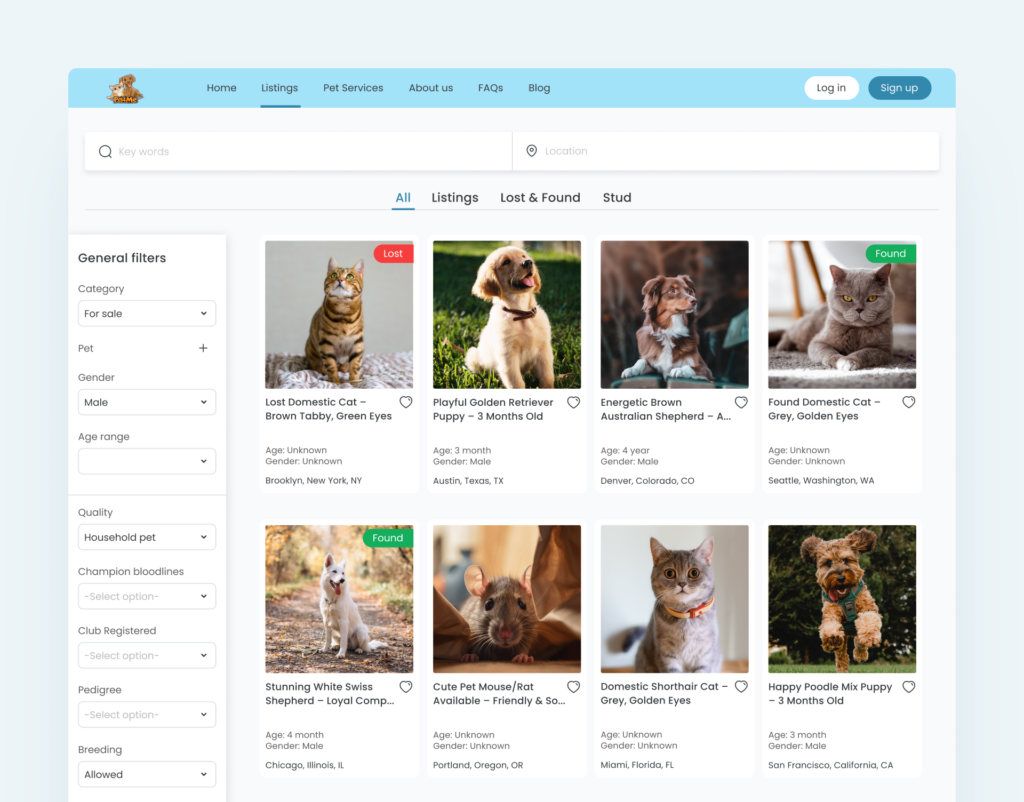Open the Breeding dropdown showing Allowed
Screen dimensions: 1024x802
(147, 774)
